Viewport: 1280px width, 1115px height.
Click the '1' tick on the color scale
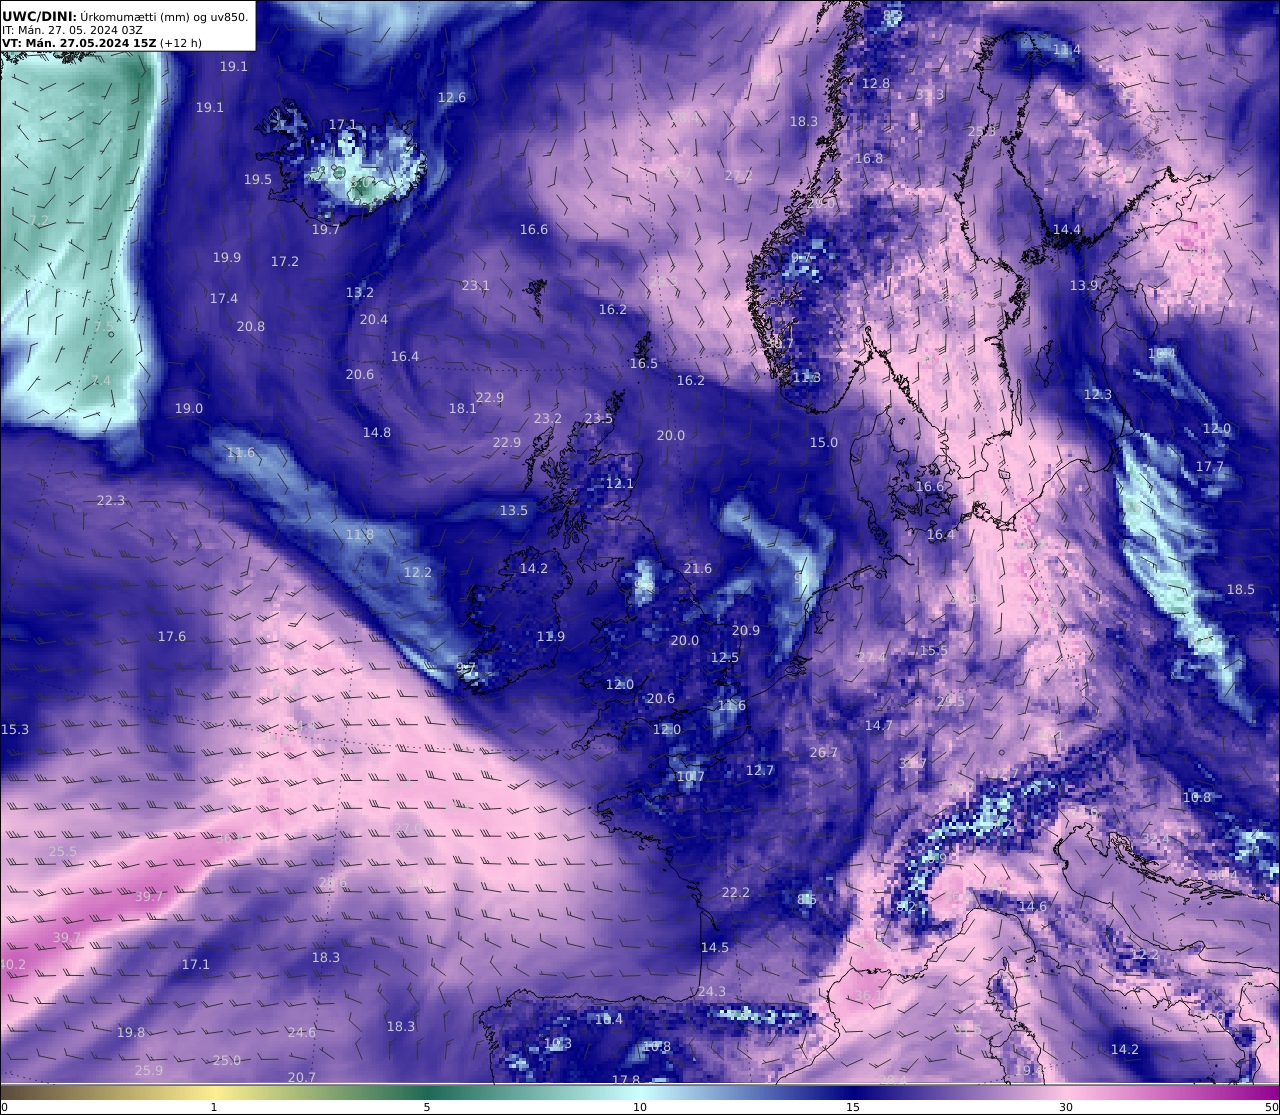click(214, 1107)
